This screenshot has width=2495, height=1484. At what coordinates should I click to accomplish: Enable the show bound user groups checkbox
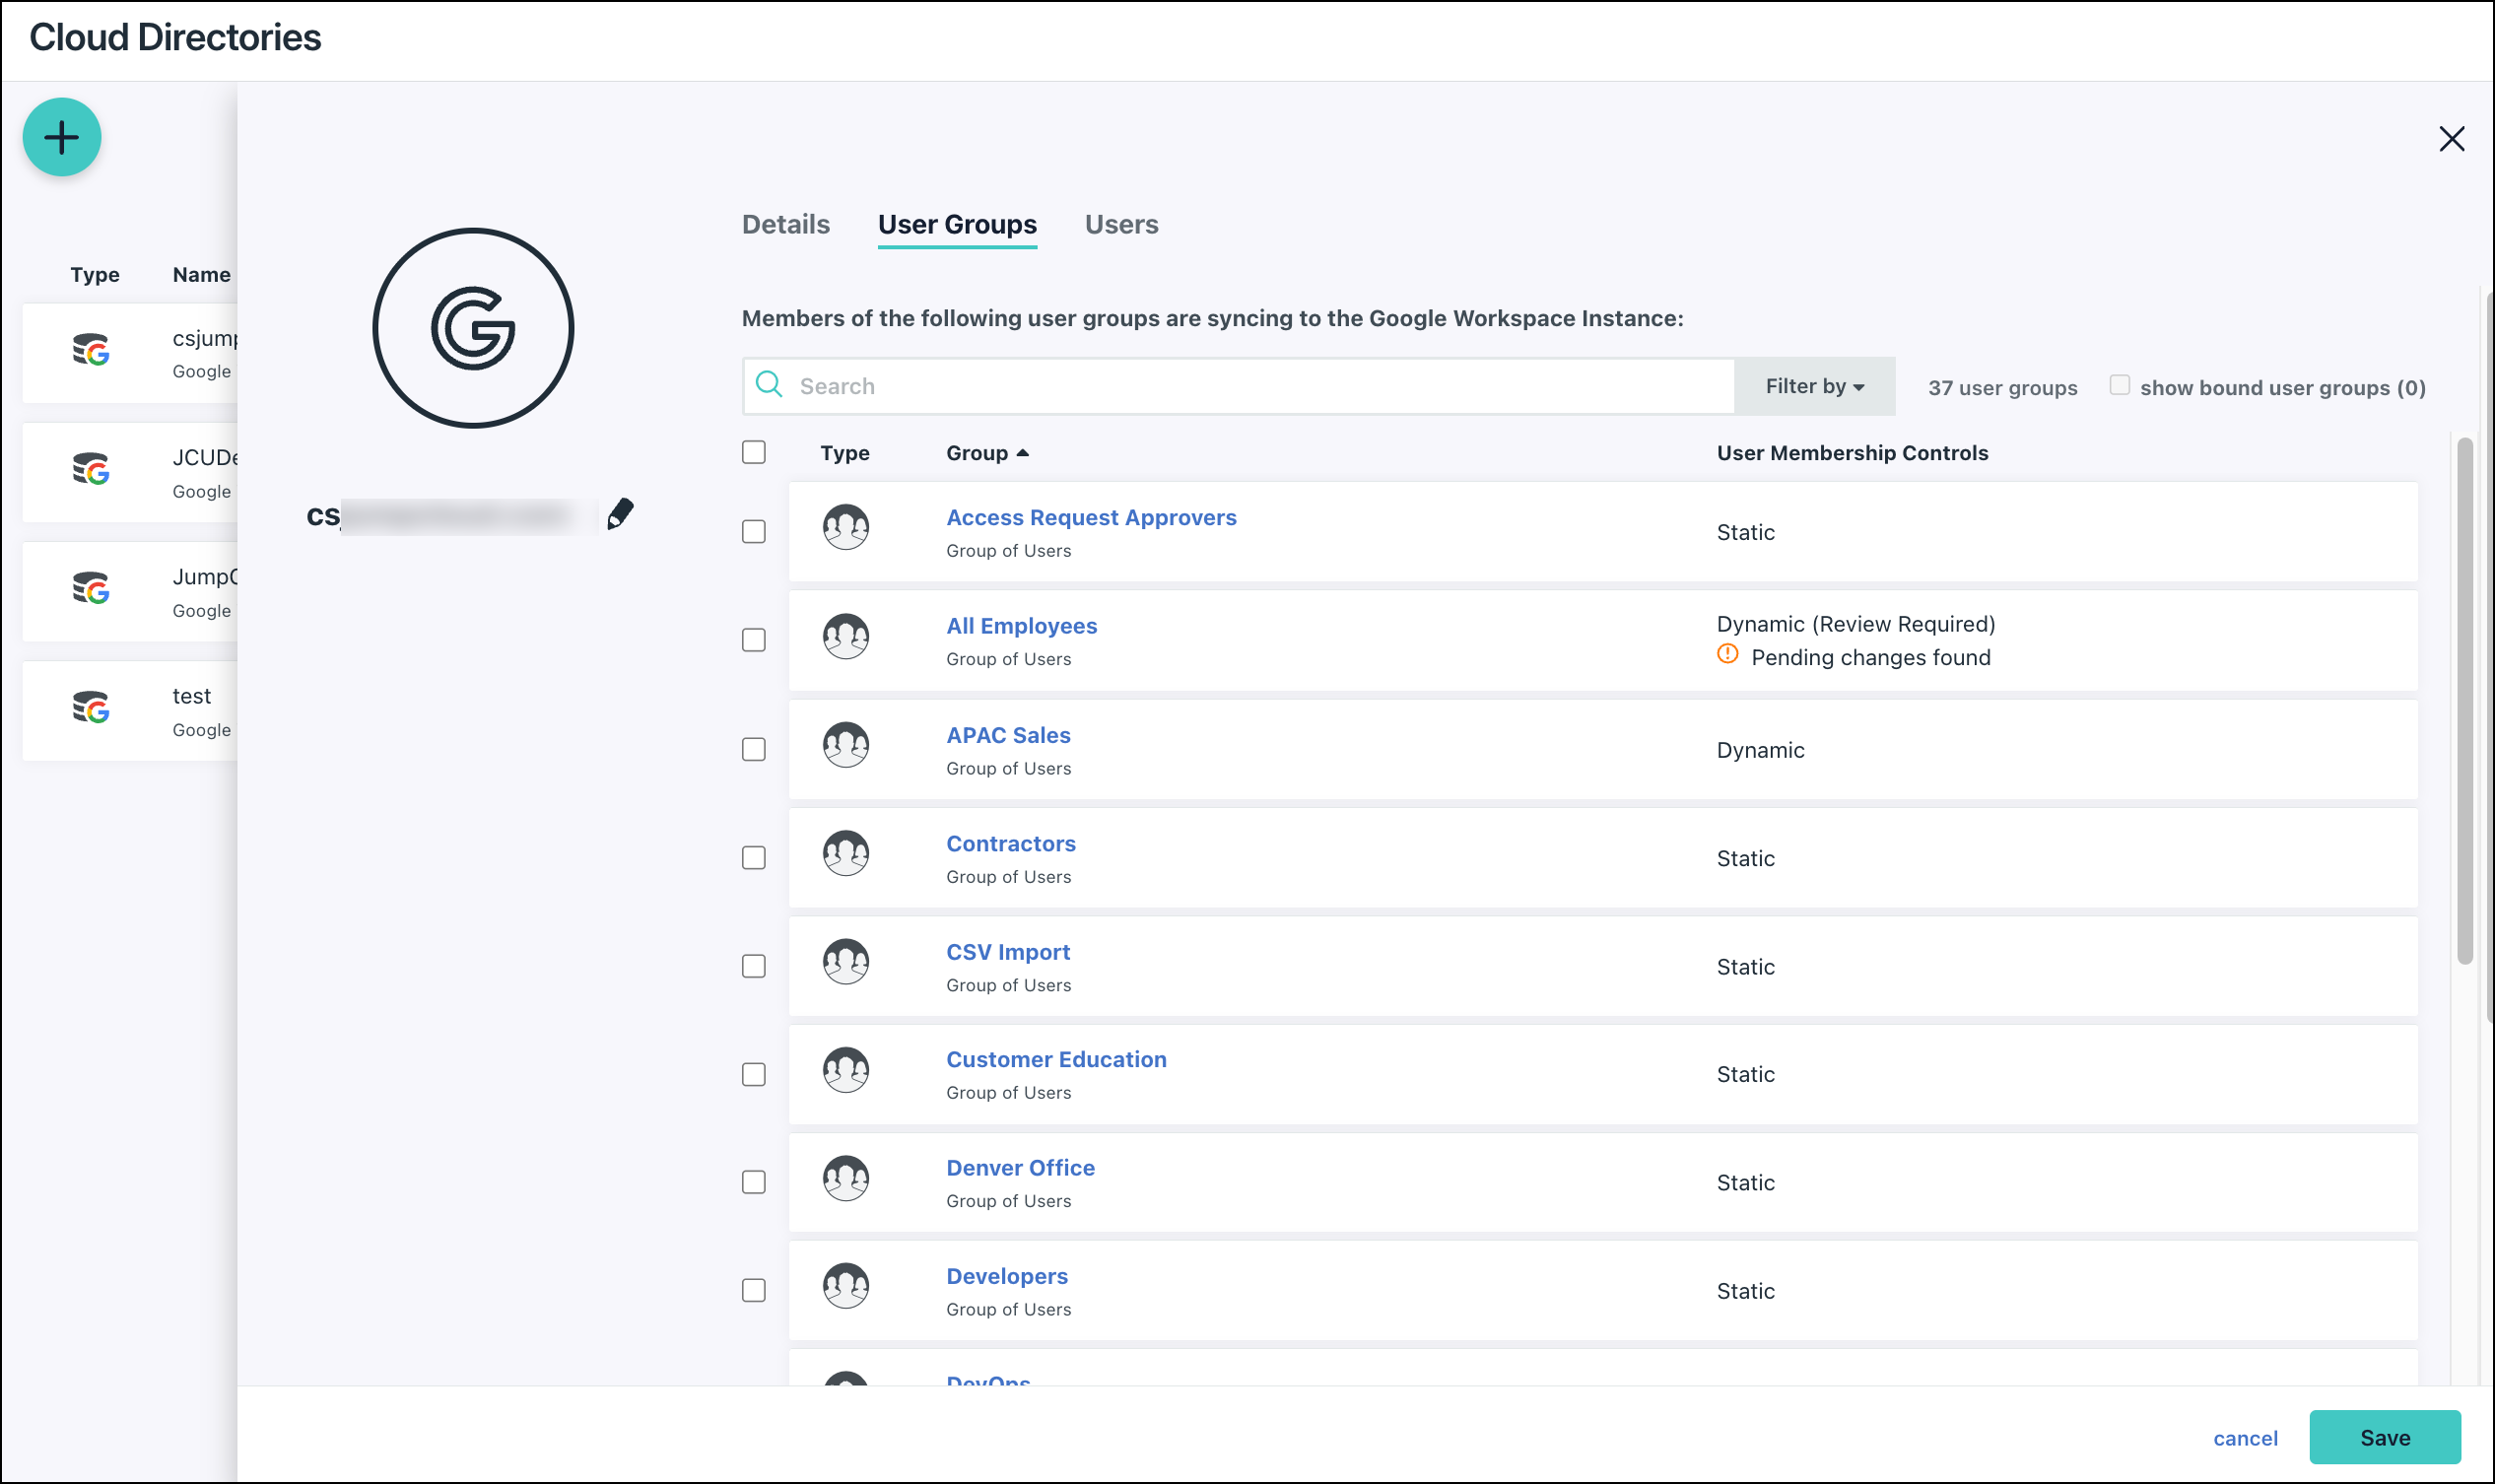tap(2119, 384)
